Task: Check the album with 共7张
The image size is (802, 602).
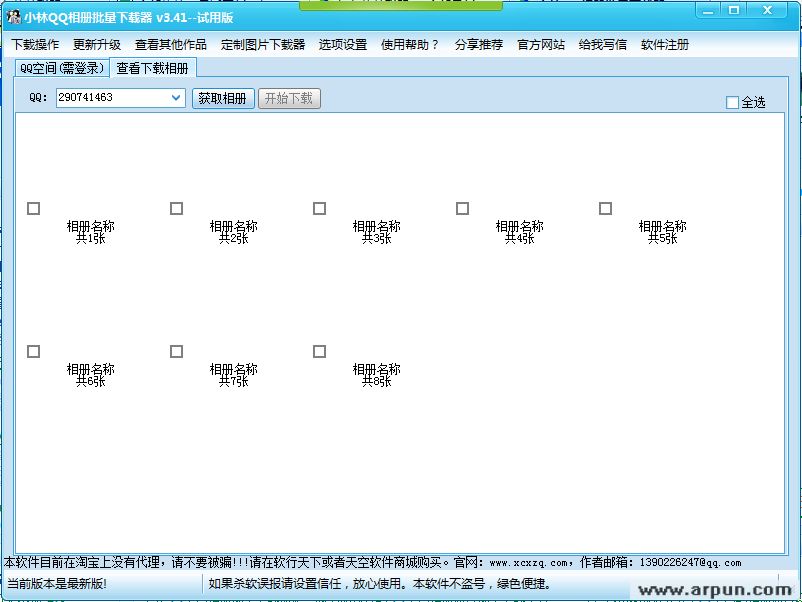Action: (176, 352)
